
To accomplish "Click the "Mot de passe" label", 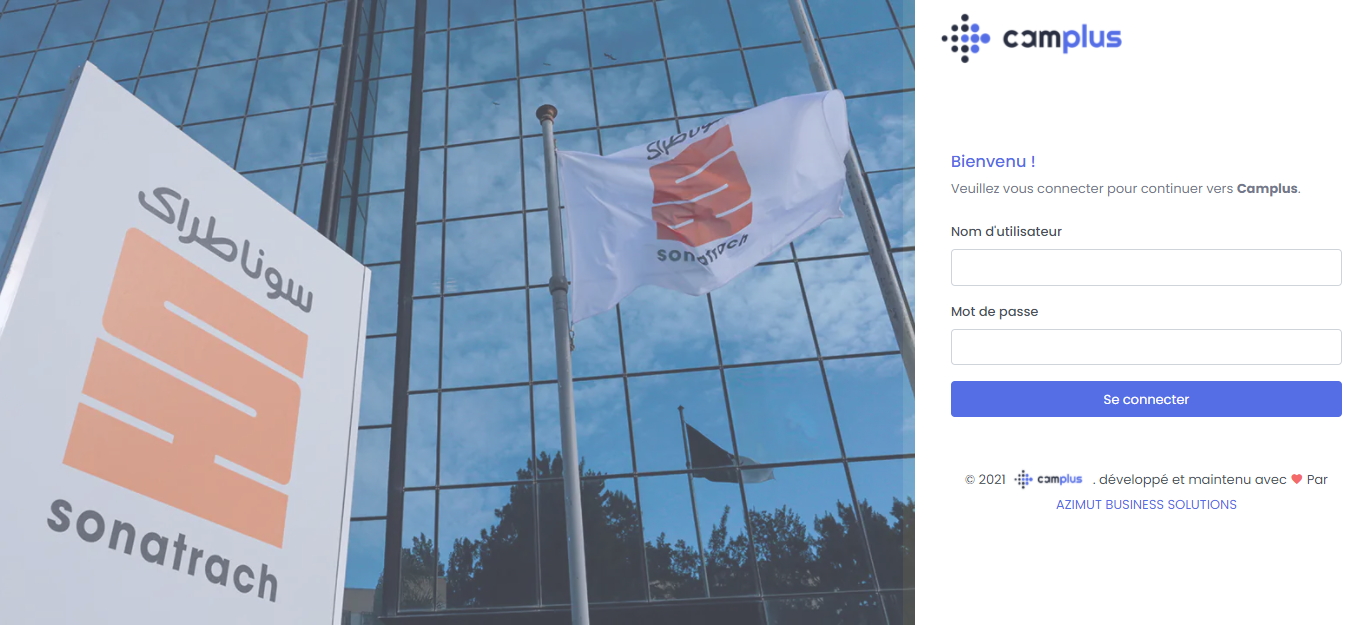I will [x=994, y=312].
